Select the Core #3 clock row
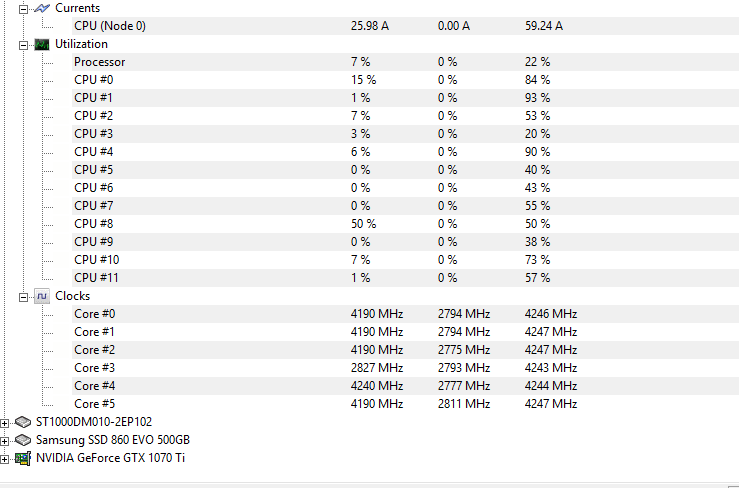 [x=405, y=368]
